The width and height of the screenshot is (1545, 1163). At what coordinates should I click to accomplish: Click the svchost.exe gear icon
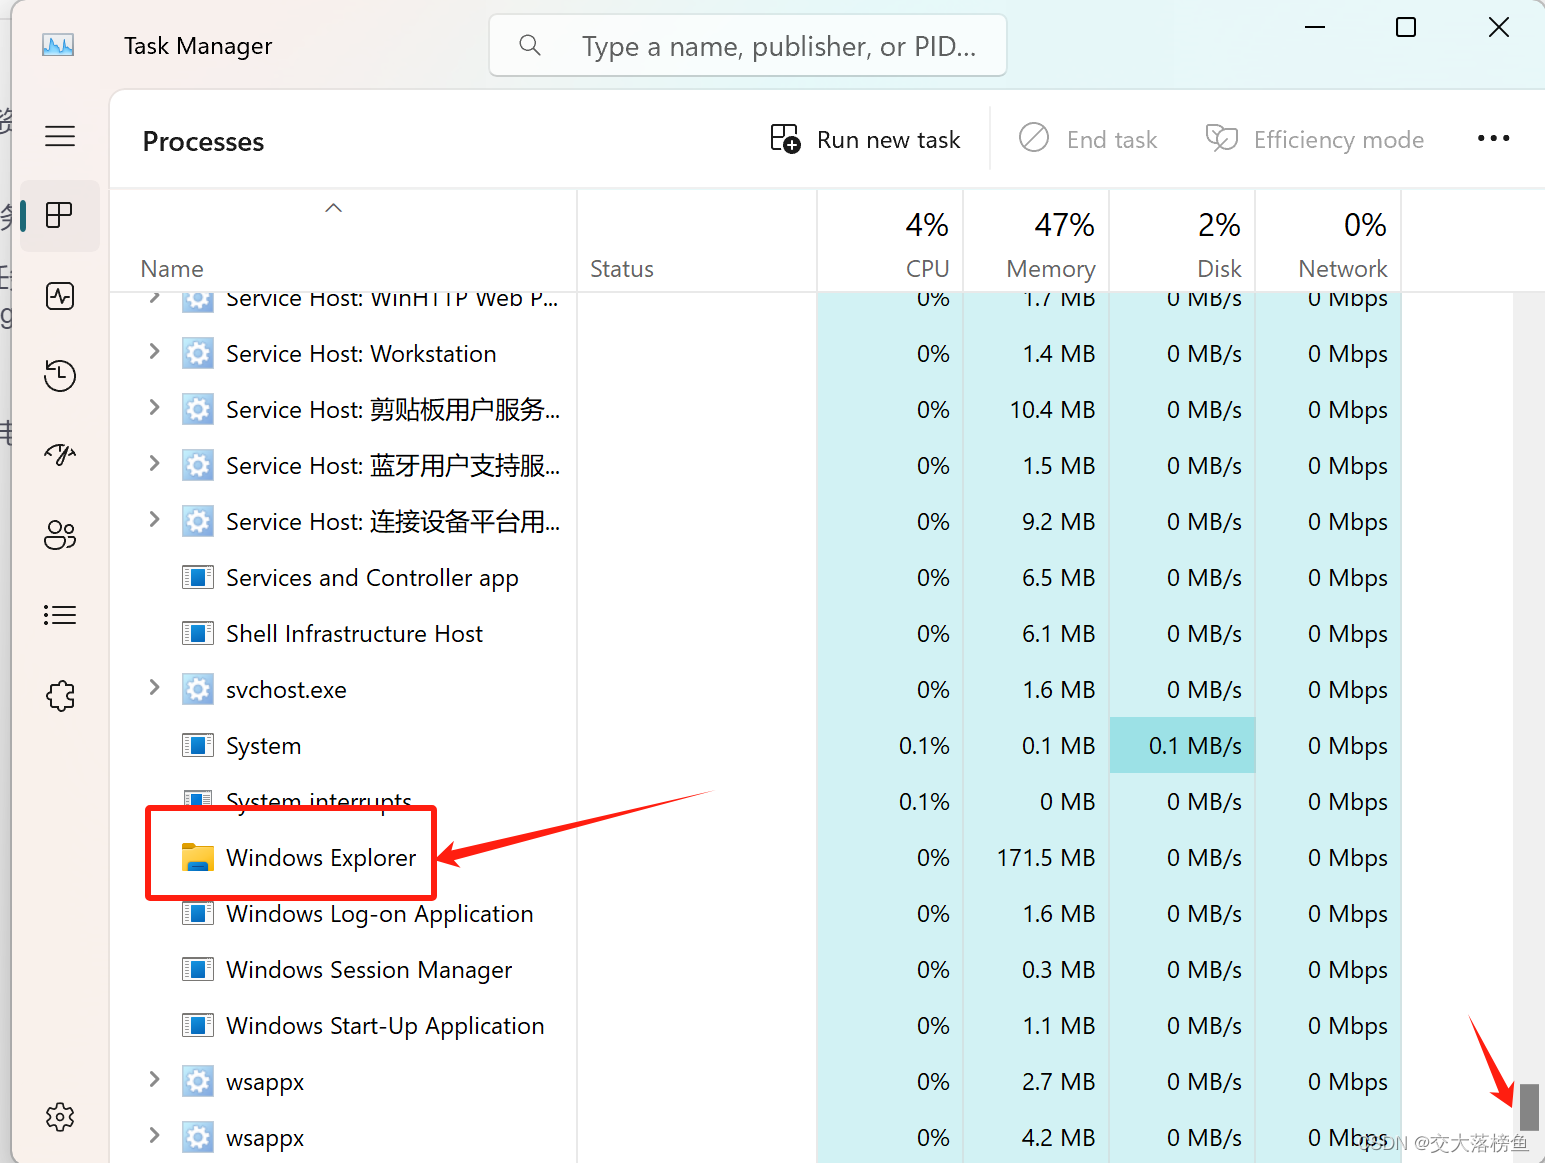[198, 690]
